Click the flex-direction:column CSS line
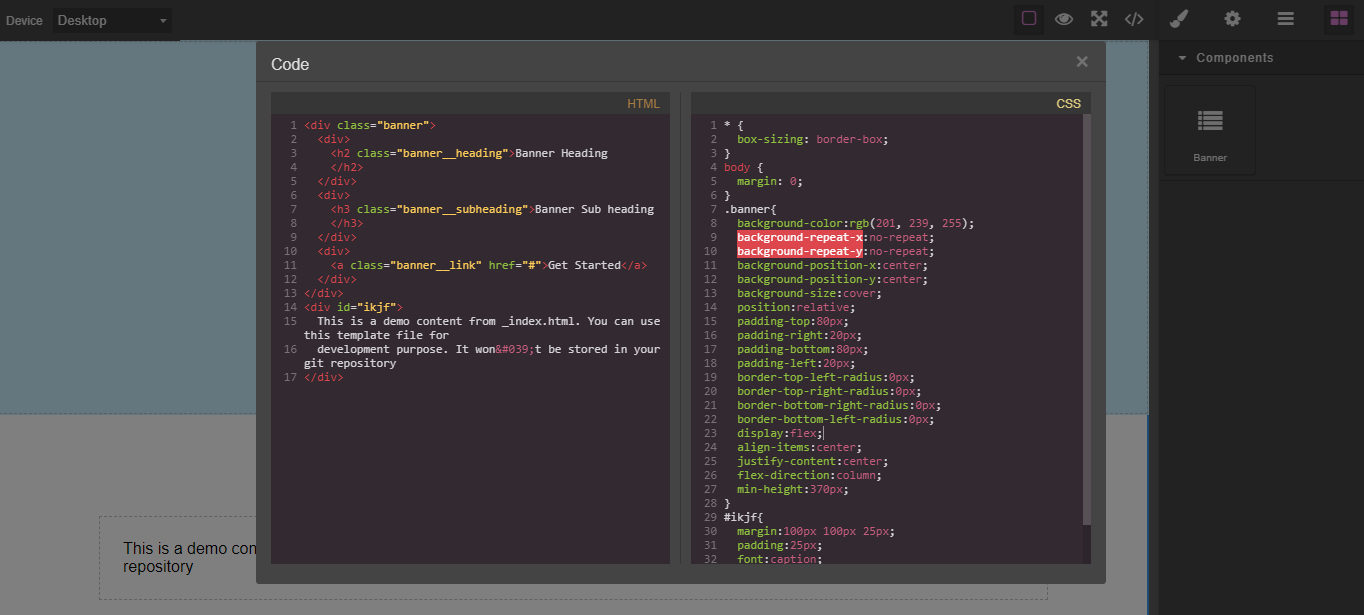Image resolution: width=1364 pixels, height=615 pixels. point(809,476)
